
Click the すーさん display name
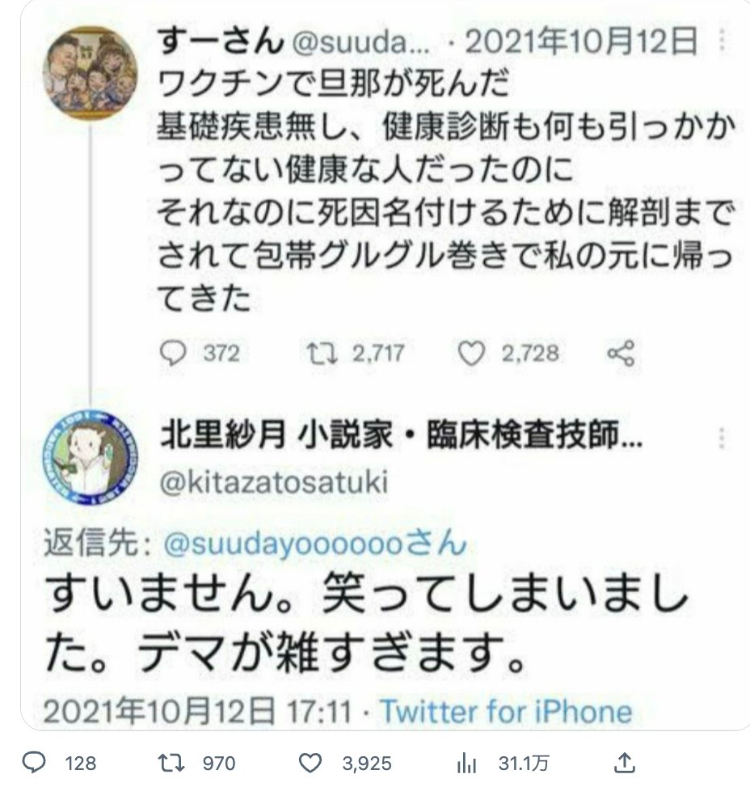[x=221, y=41]
